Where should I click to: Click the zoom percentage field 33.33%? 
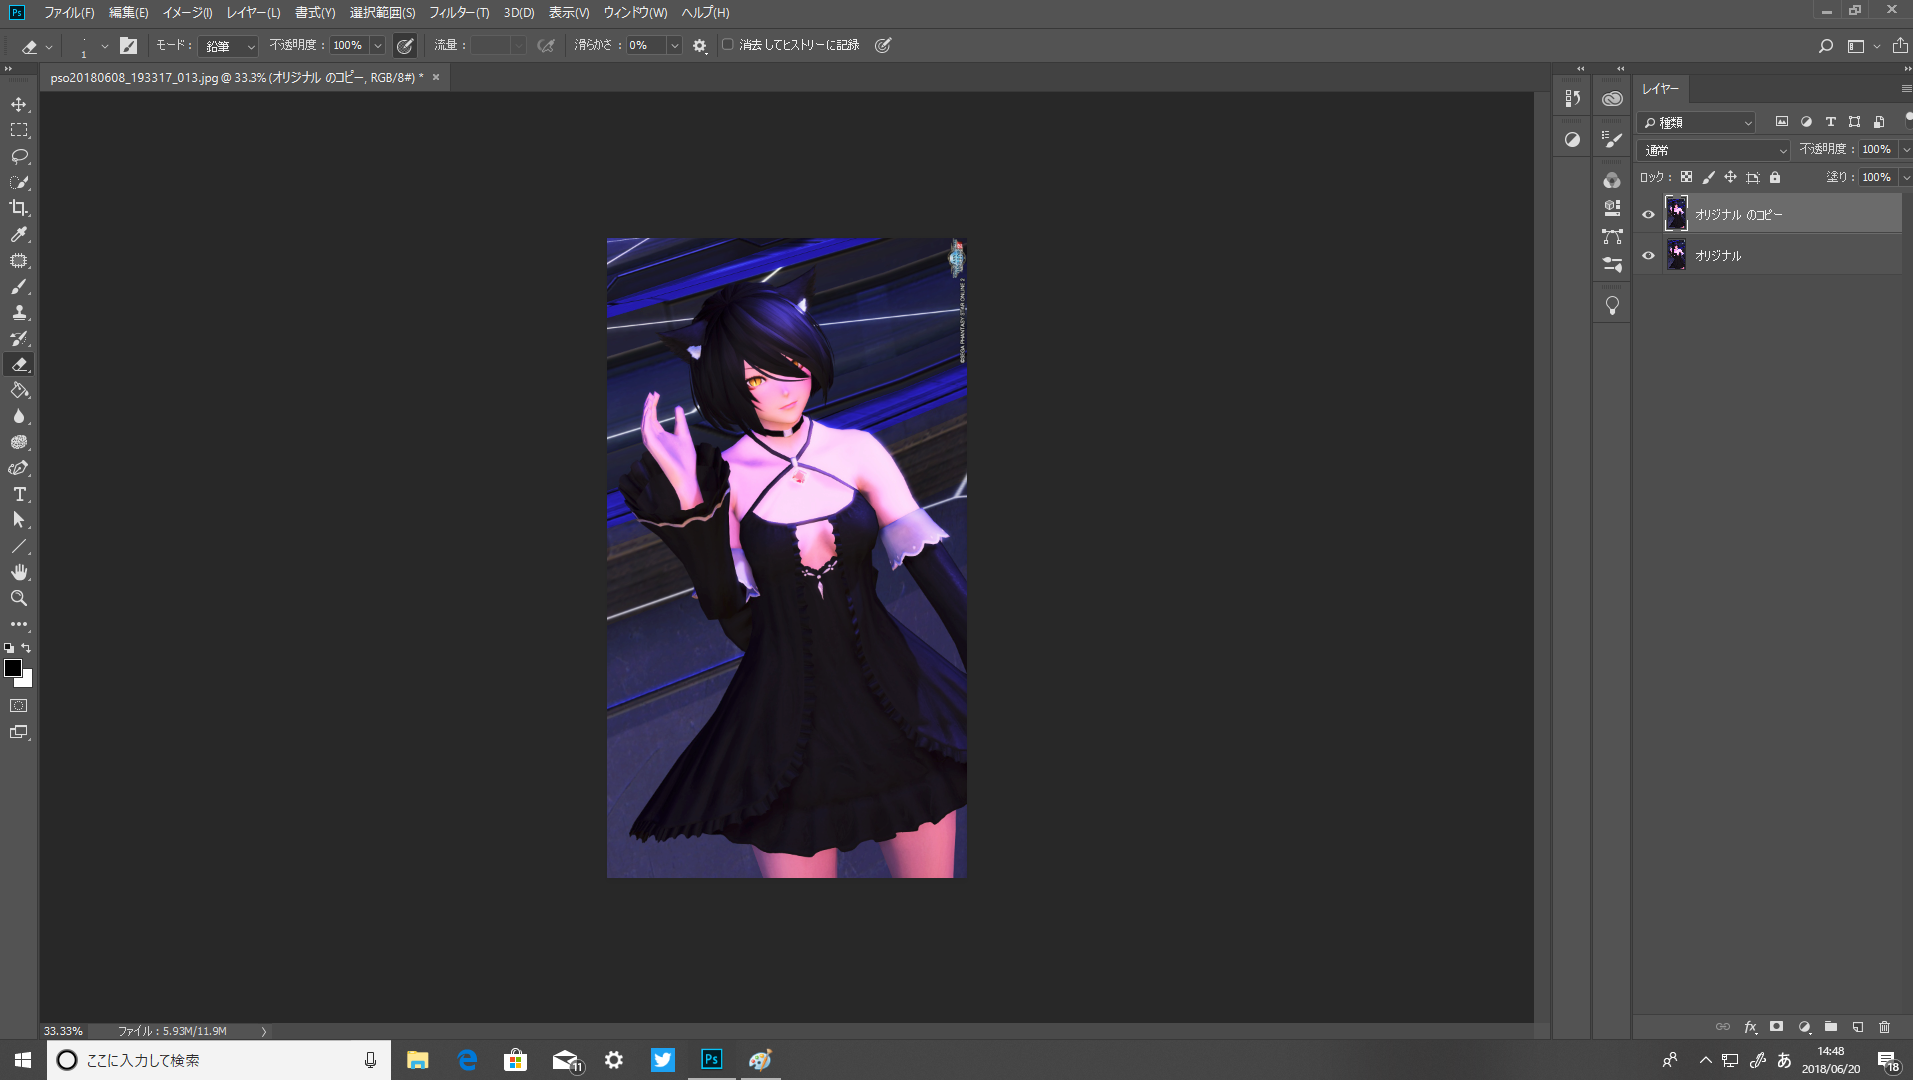(63, 1031)
